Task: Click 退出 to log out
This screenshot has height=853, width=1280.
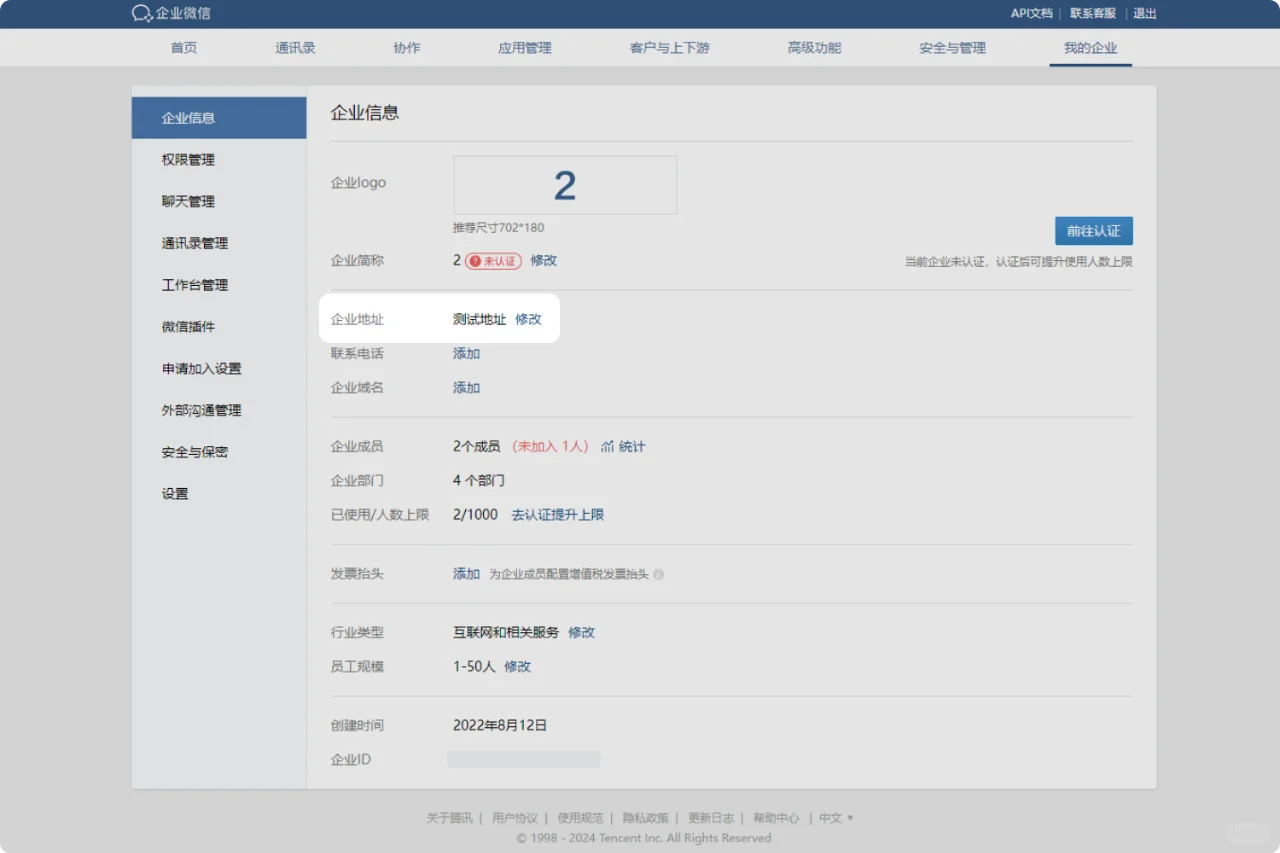Action: (1144, 14)
